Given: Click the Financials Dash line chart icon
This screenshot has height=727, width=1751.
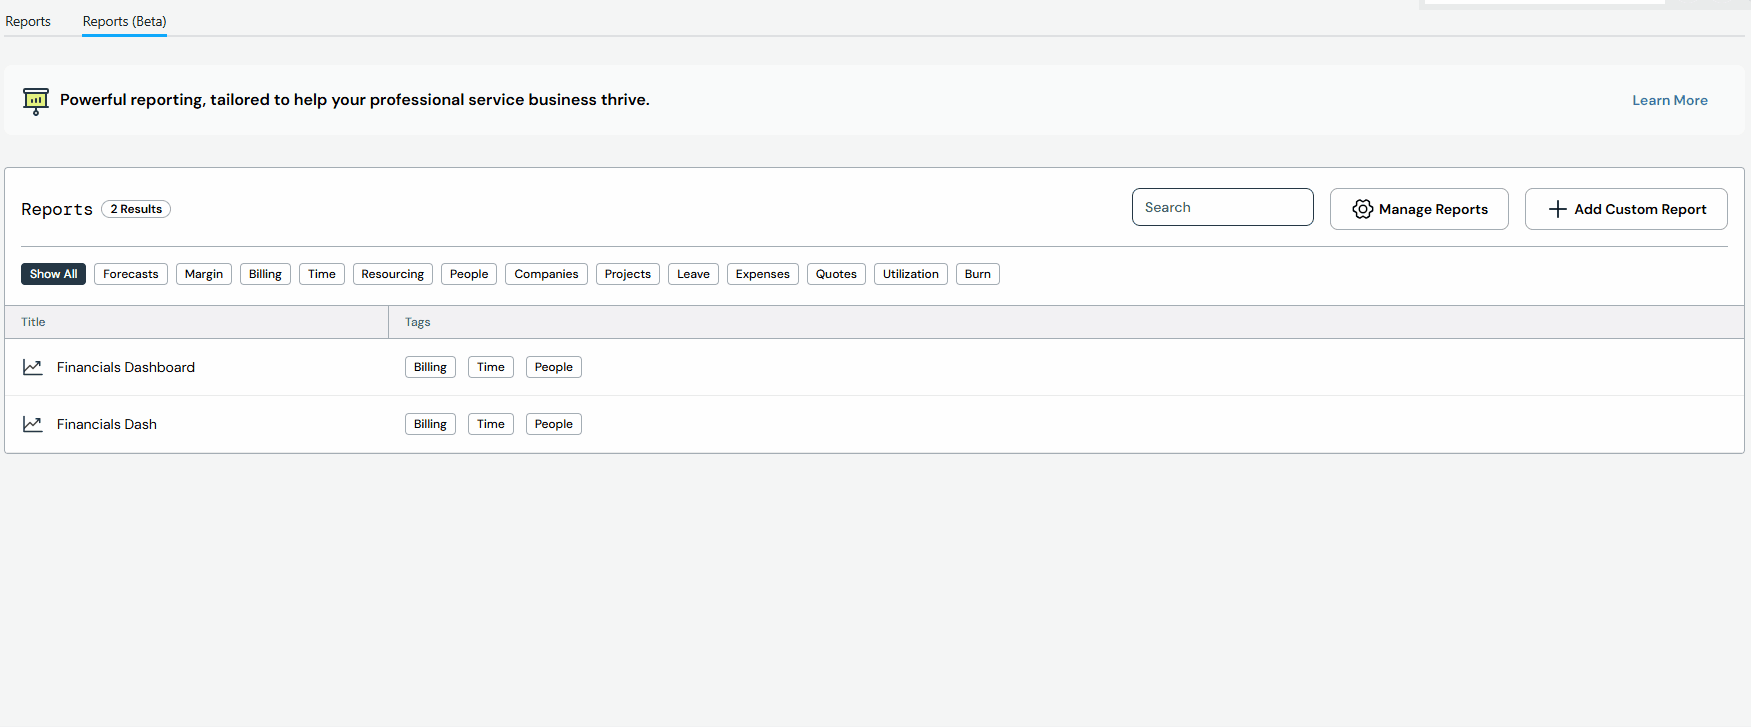Looking at the screenshot, I should 33,424.
